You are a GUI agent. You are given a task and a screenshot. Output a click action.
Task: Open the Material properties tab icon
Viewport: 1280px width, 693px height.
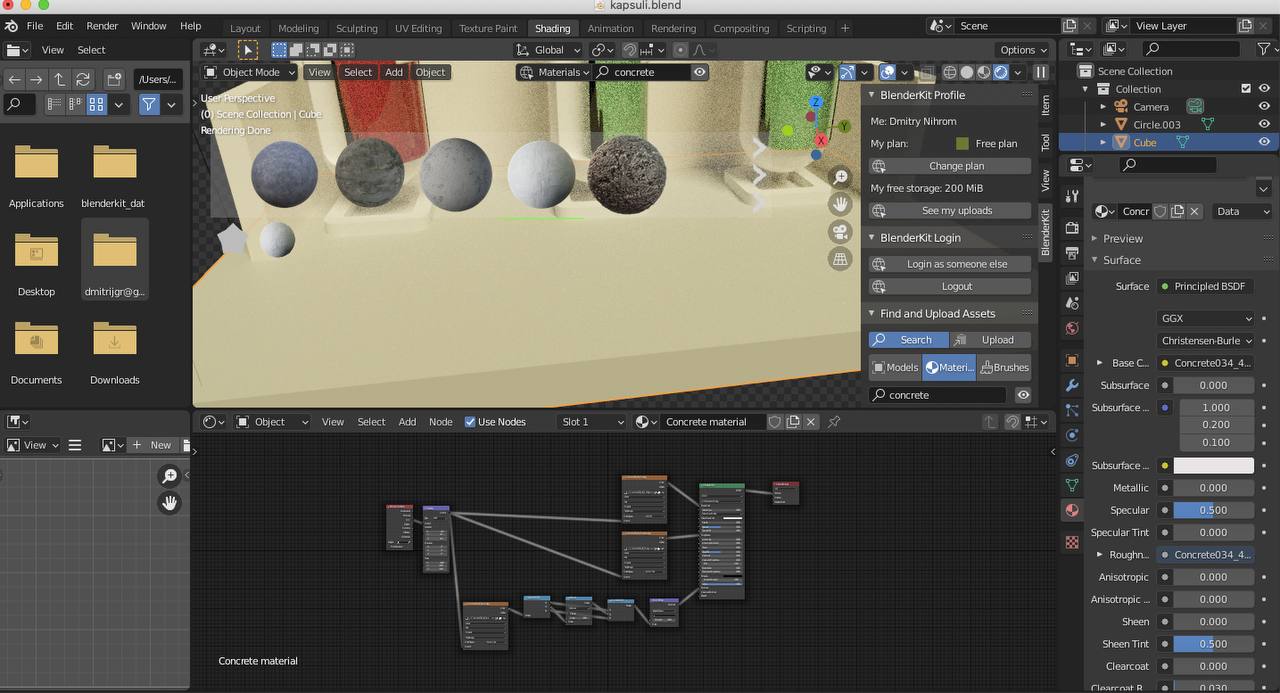(1072, 510)
